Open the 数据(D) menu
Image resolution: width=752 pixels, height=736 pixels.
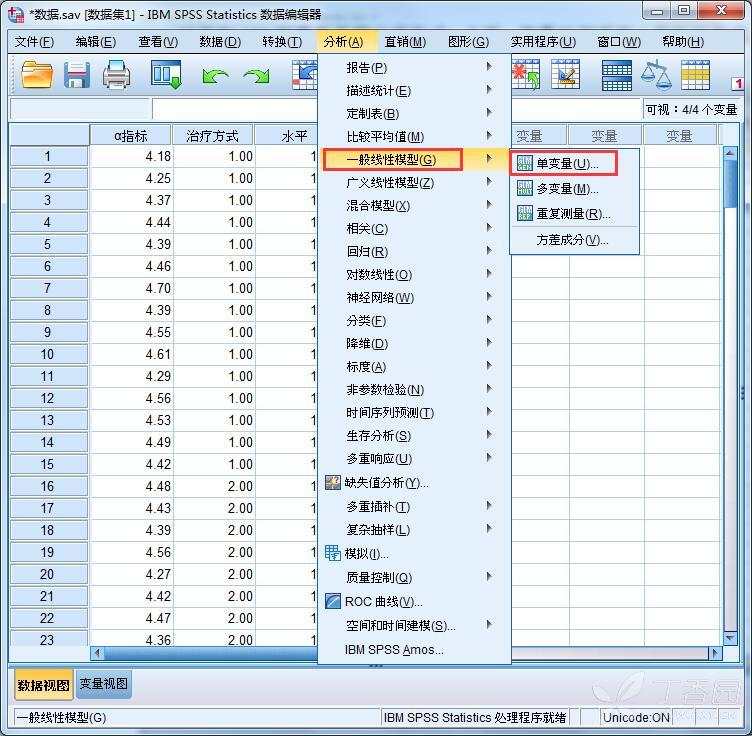(220, 42)
